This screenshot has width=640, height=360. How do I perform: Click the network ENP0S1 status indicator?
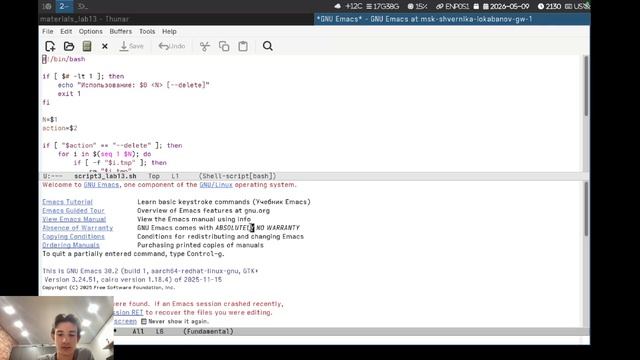click(452, 6)
